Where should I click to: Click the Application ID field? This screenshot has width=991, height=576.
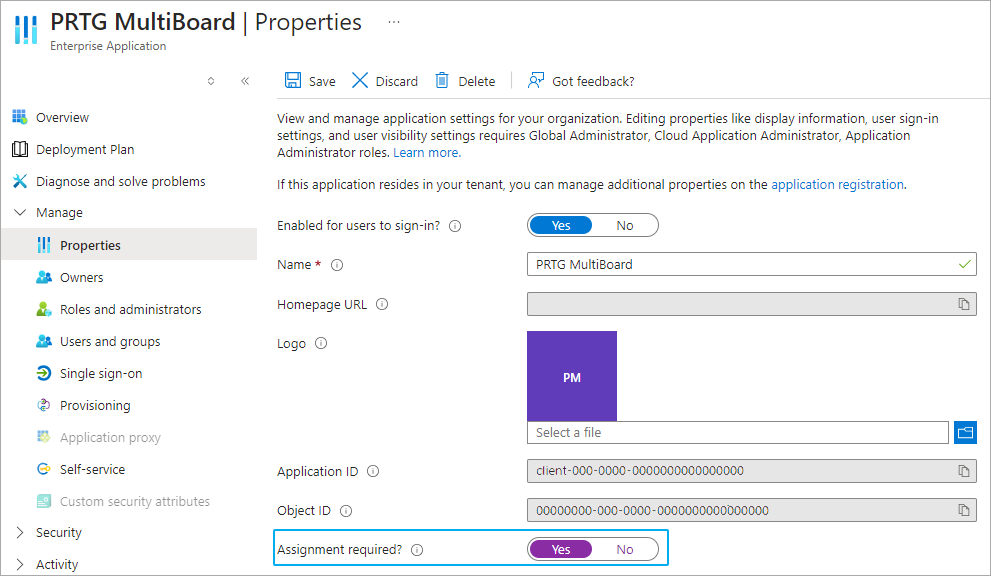[x=751, y=471]
